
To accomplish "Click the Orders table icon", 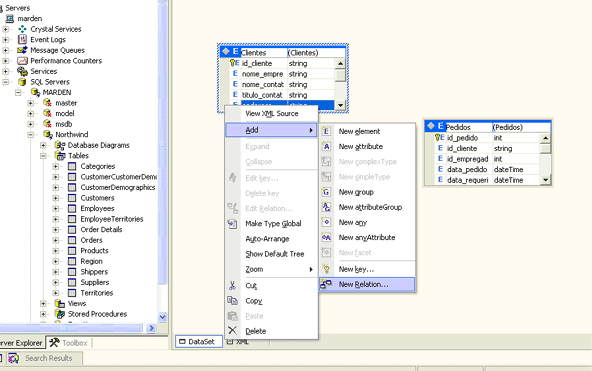I will click(72, 240).
